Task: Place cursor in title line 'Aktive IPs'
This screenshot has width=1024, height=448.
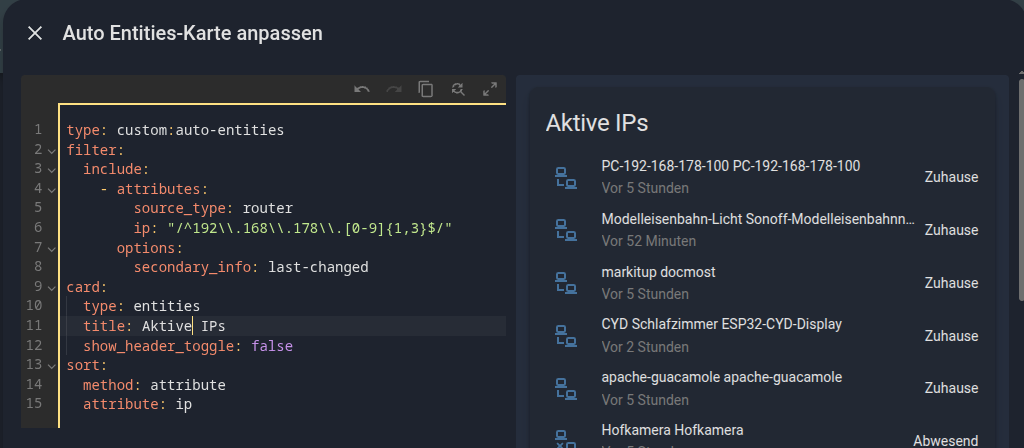Action: tap(192, 326)
